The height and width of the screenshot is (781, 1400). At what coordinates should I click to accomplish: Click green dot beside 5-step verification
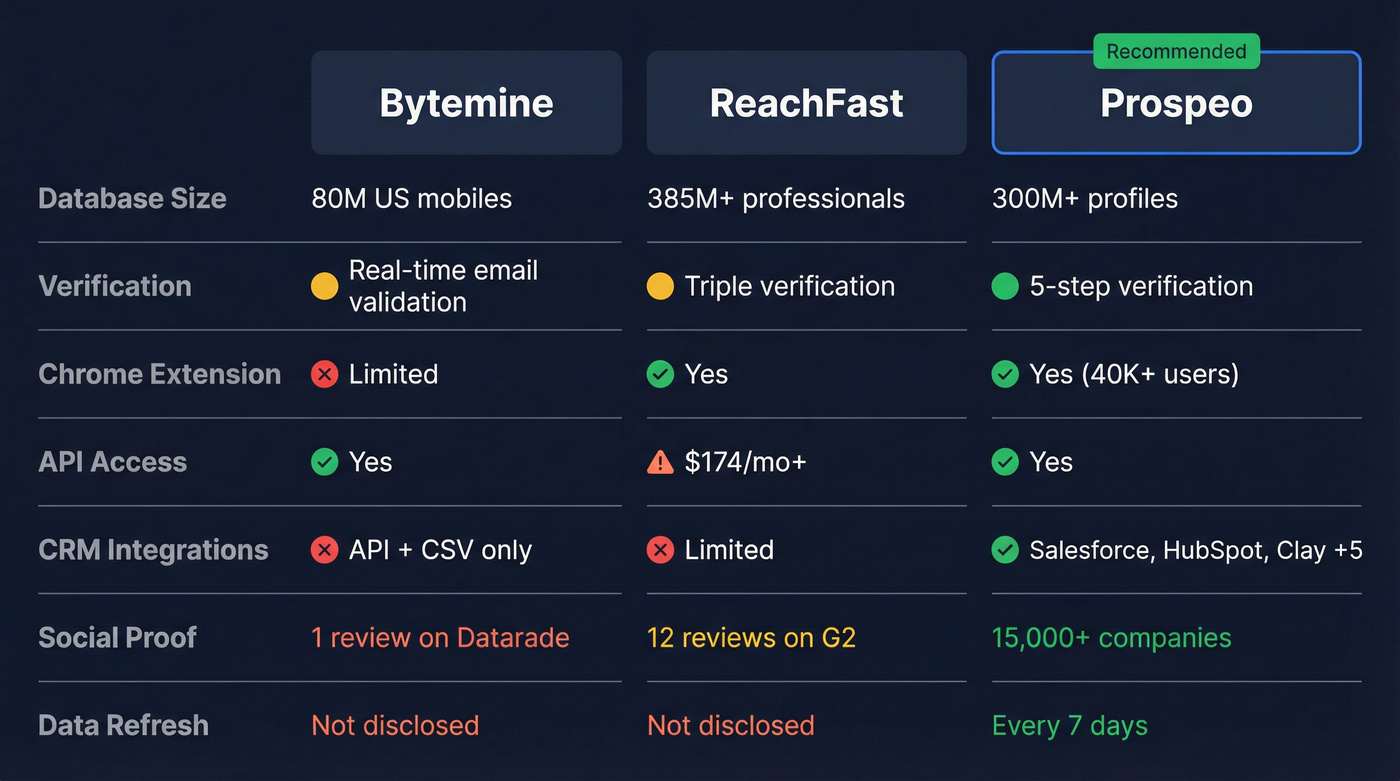click(x=1005, y=286)
